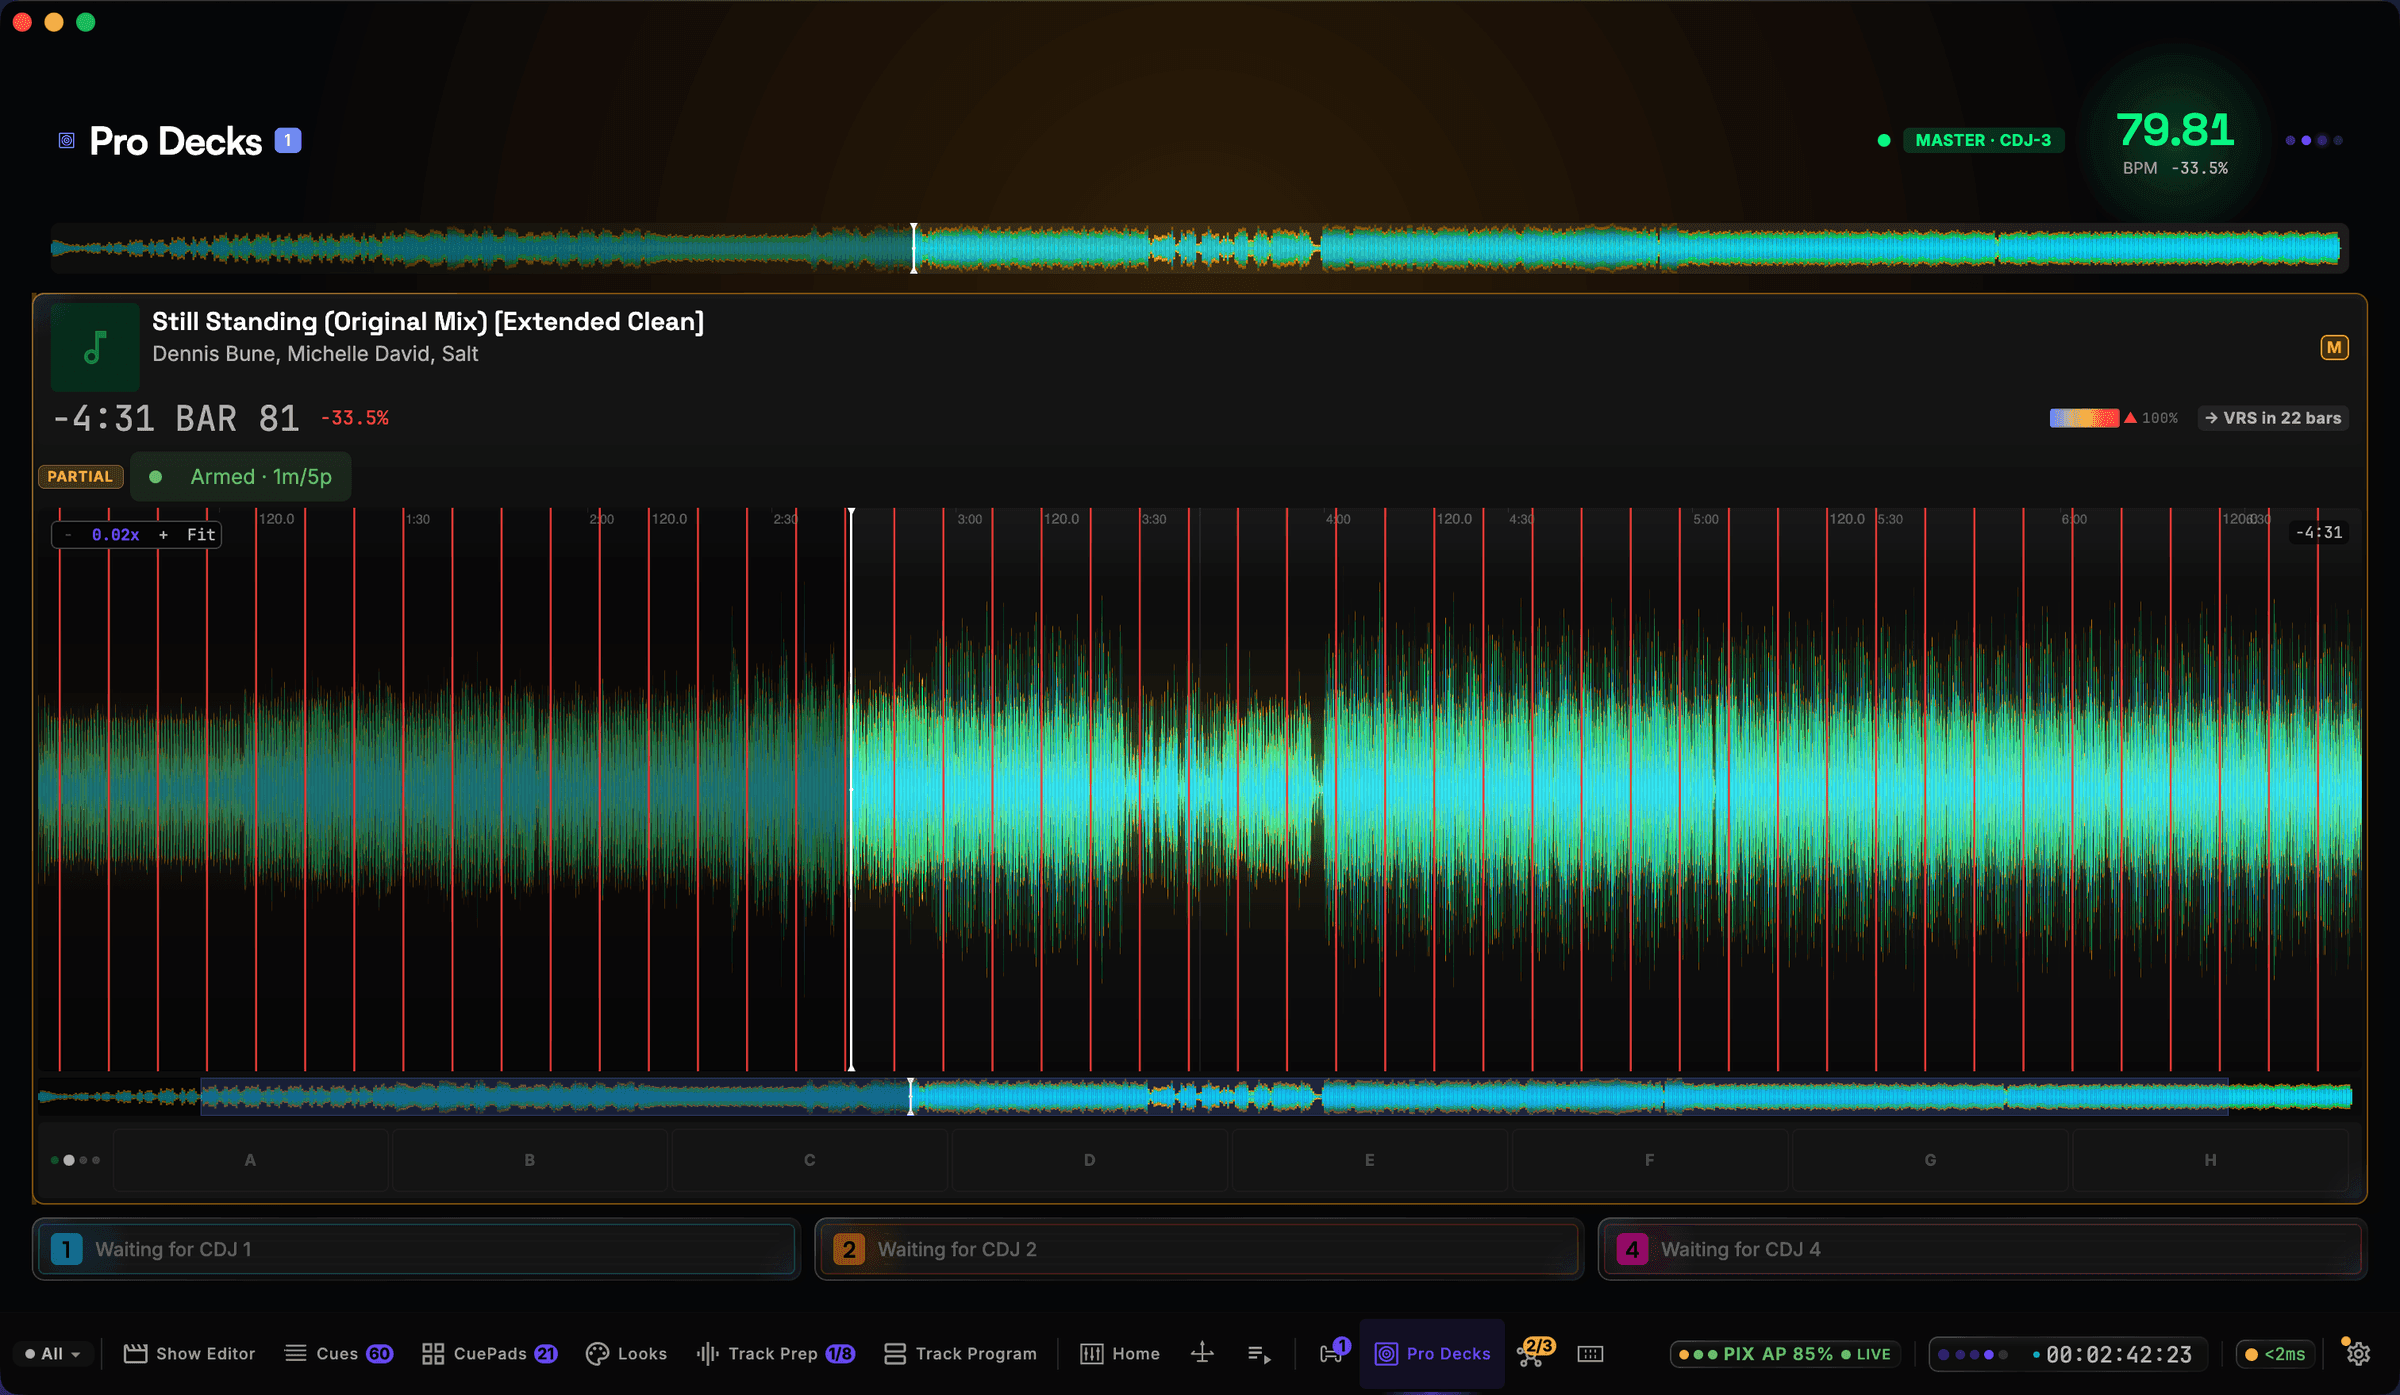The height and width of the screenshot is (1395, 2400).
Task: Select hot cue pad G
Action: [x=1930, y=1160]
